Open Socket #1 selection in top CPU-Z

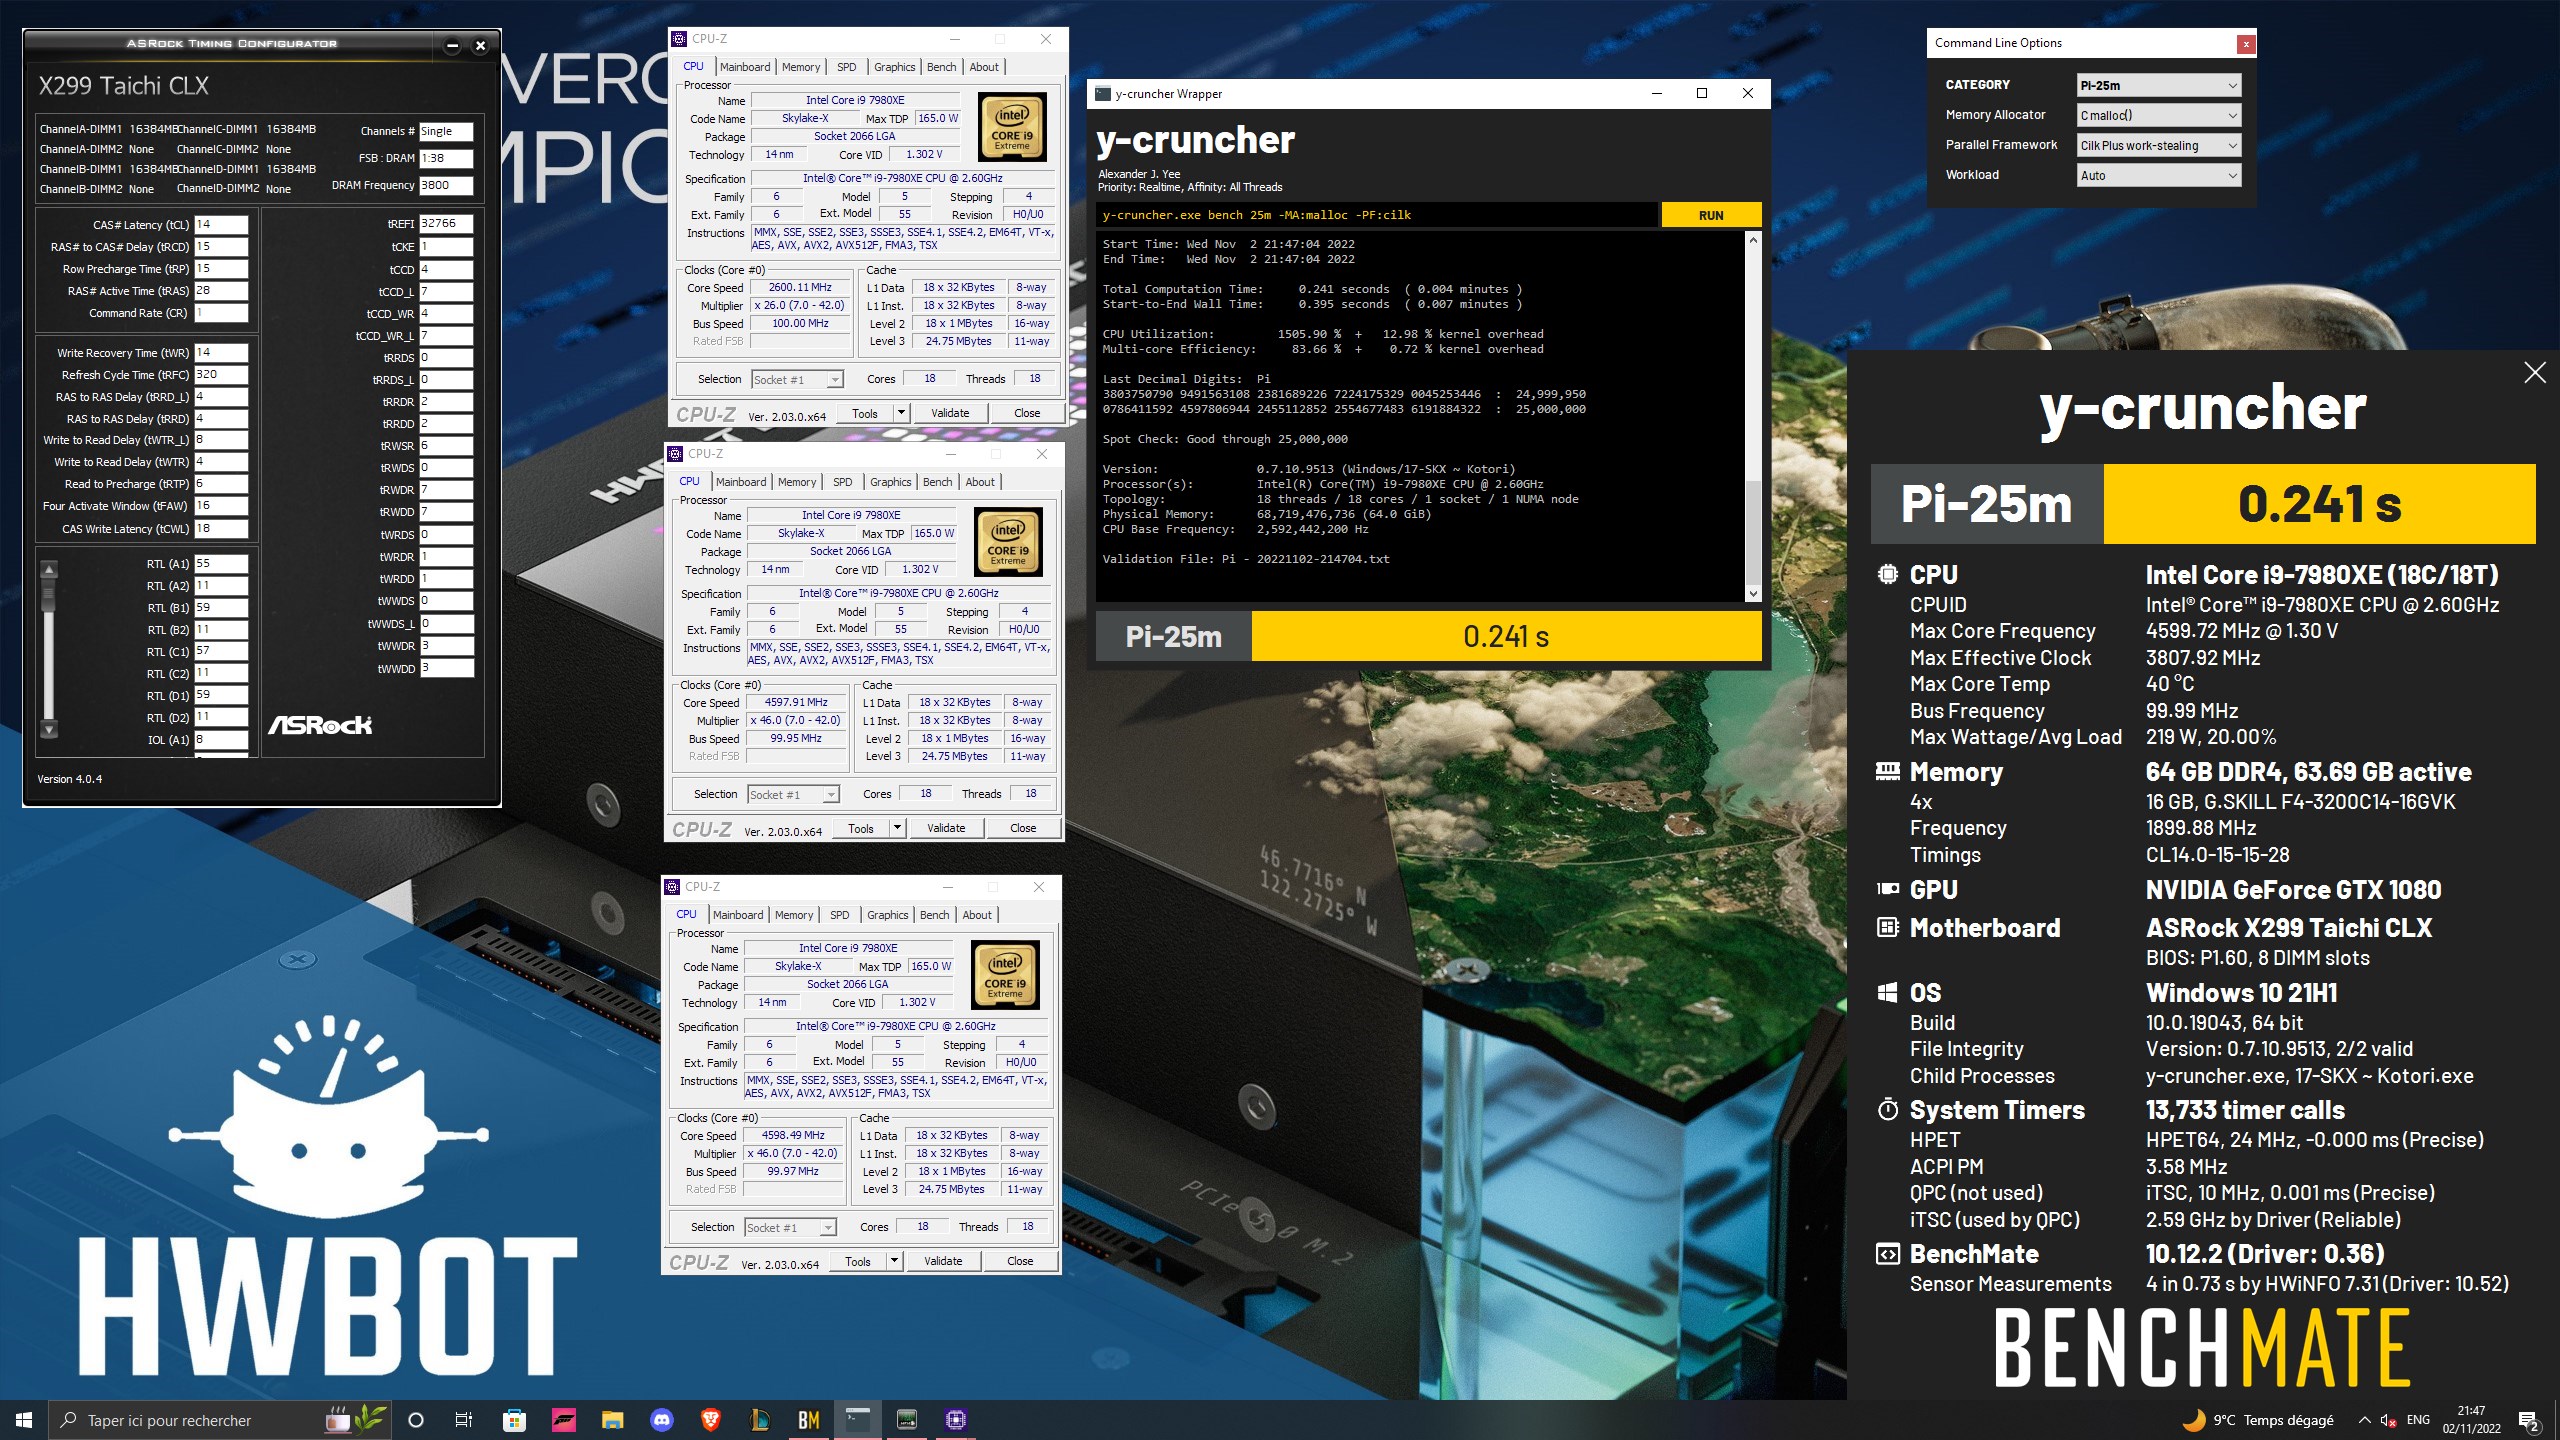coord(797,379)
